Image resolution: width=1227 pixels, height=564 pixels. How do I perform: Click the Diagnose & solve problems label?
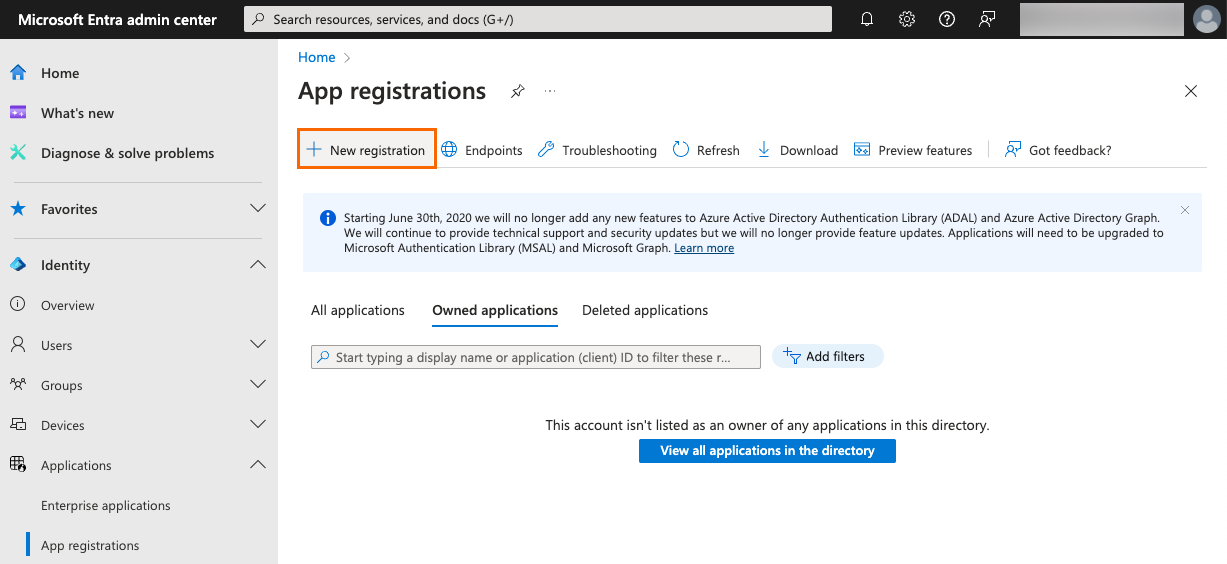[x=128, y=153]
